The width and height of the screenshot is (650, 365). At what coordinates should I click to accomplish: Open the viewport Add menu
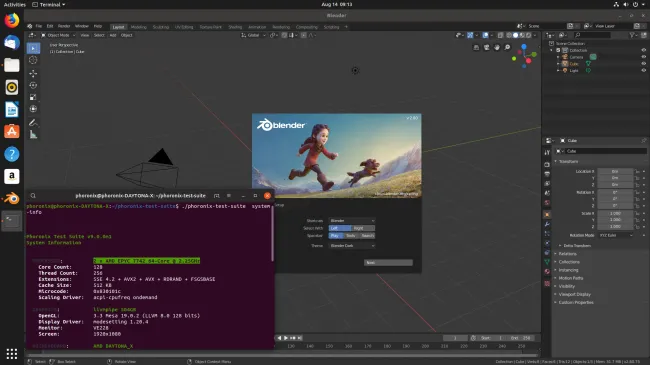113,35
